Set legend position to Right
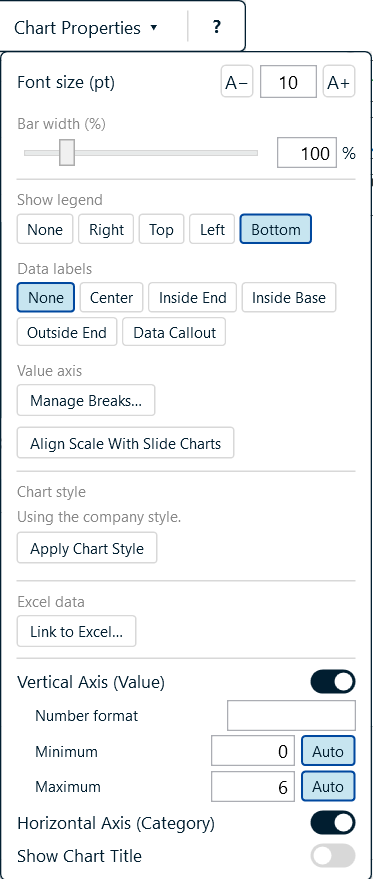The image size is (373, 879). point(106,229)
